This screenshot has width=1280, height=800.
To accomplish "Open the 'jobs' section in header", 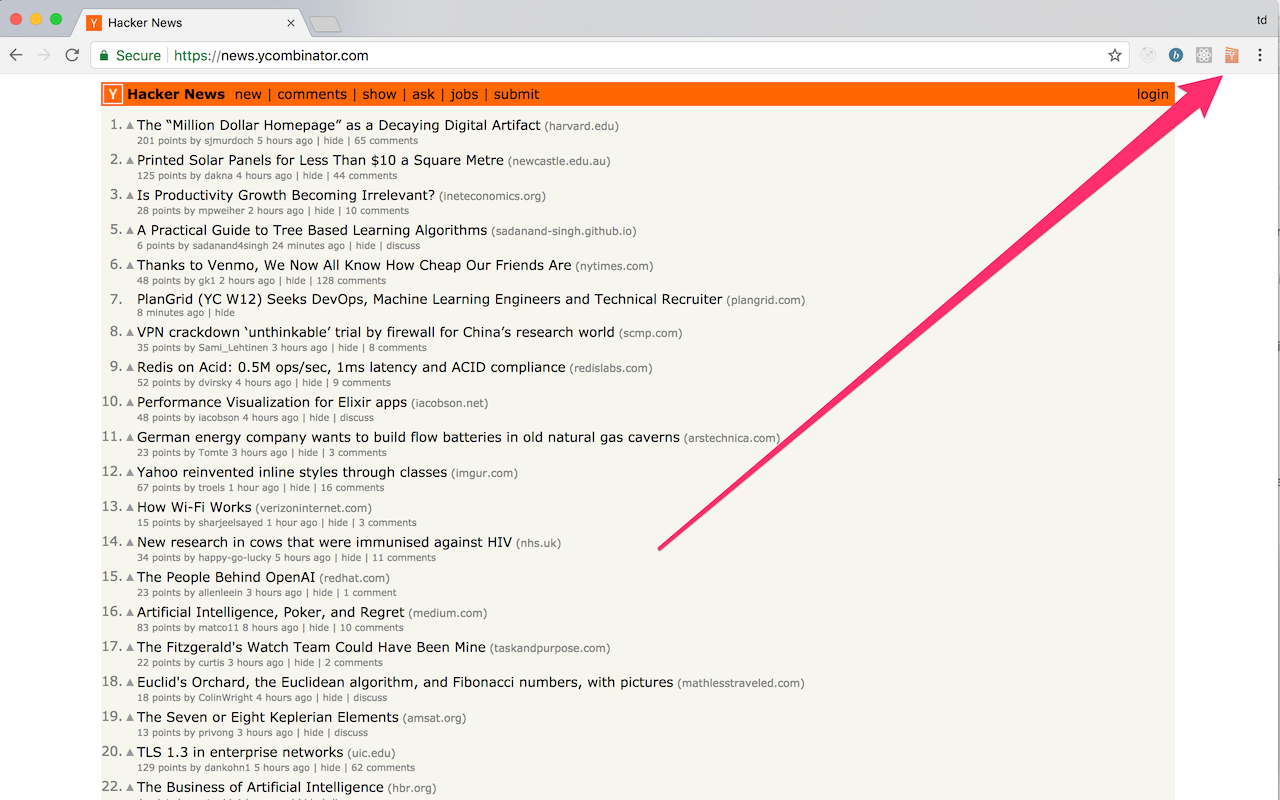I will coord(464,94).
